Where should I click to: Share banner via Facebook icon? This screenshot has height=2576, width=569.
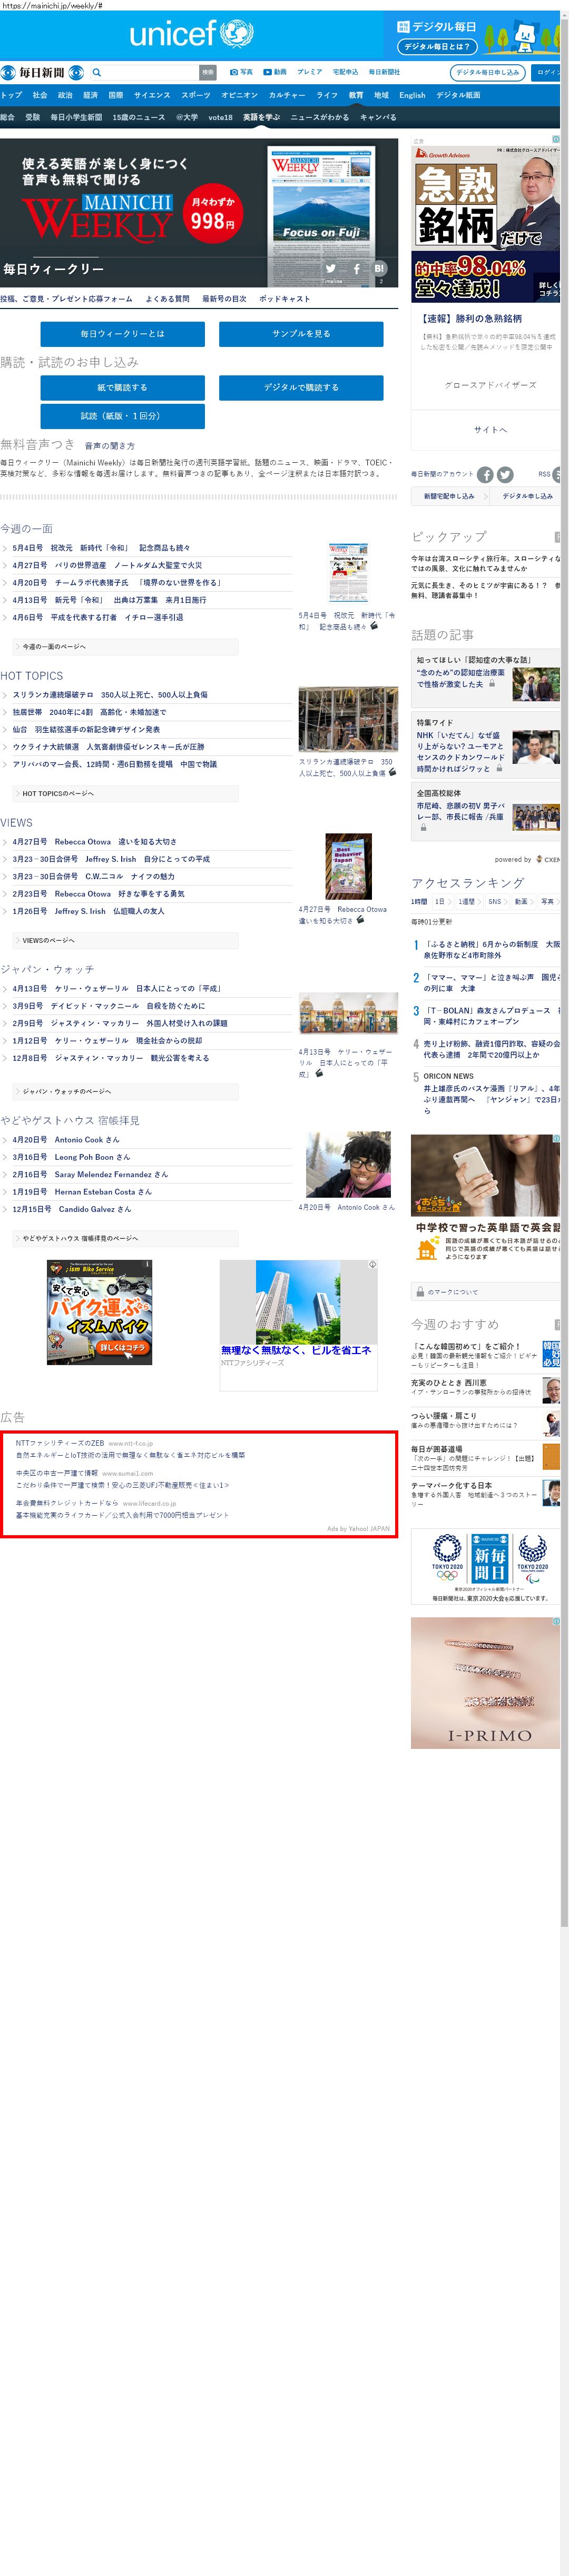click(356, 268)
